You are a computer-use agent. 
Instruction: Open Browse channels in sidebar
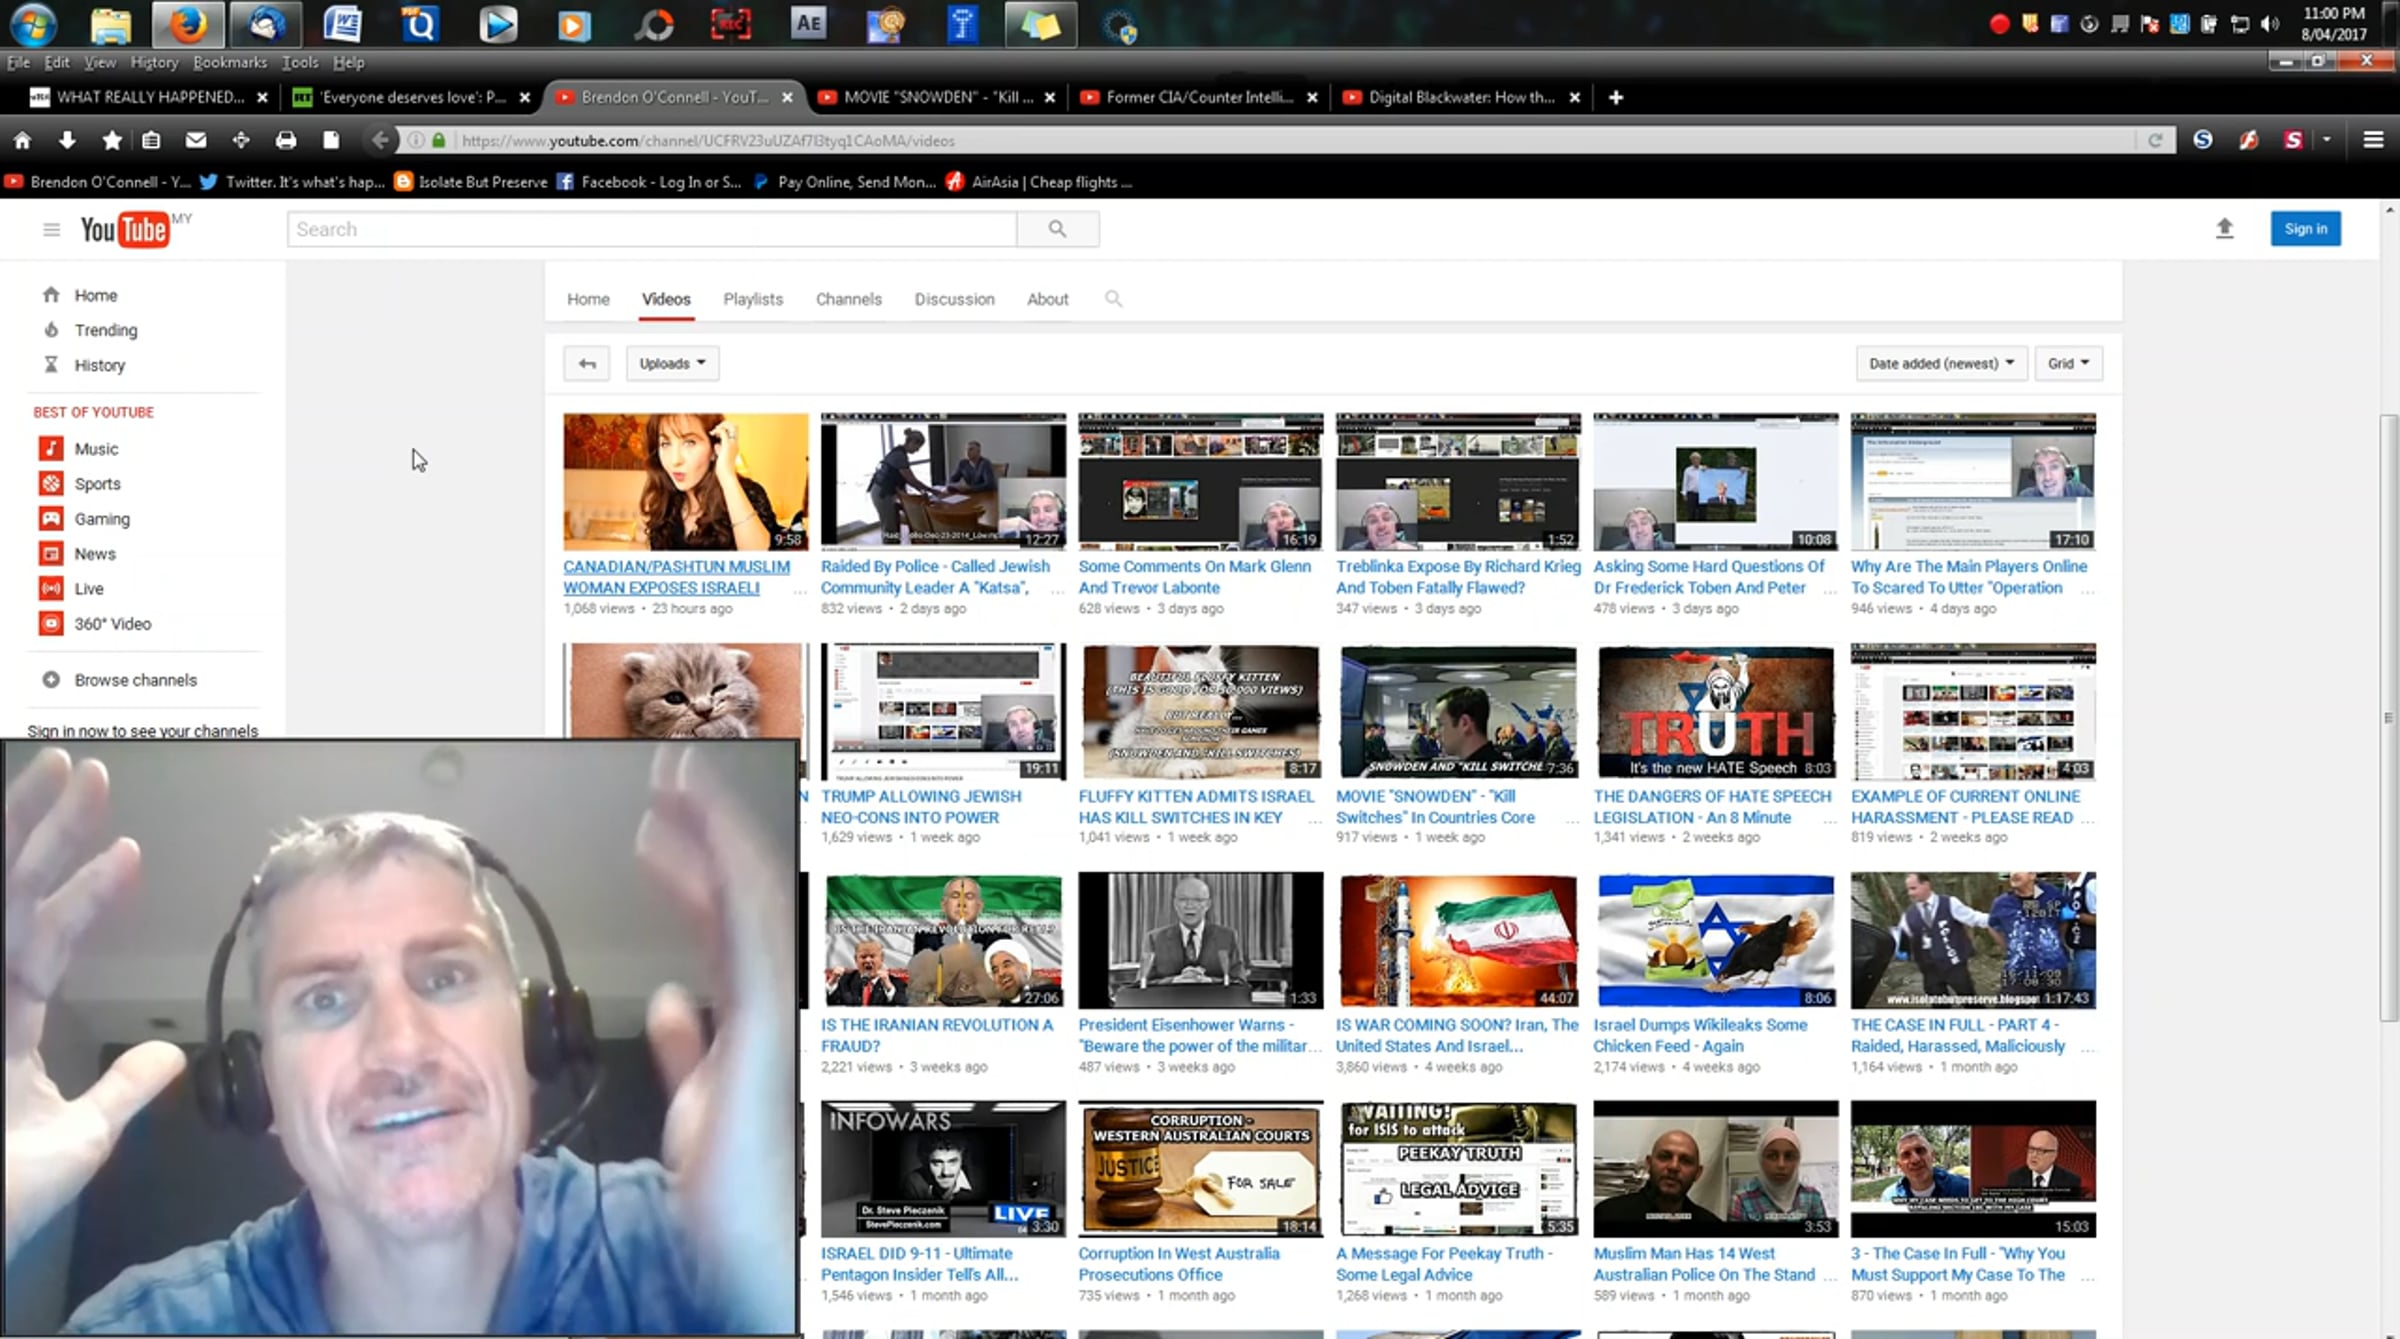[135, 680]
